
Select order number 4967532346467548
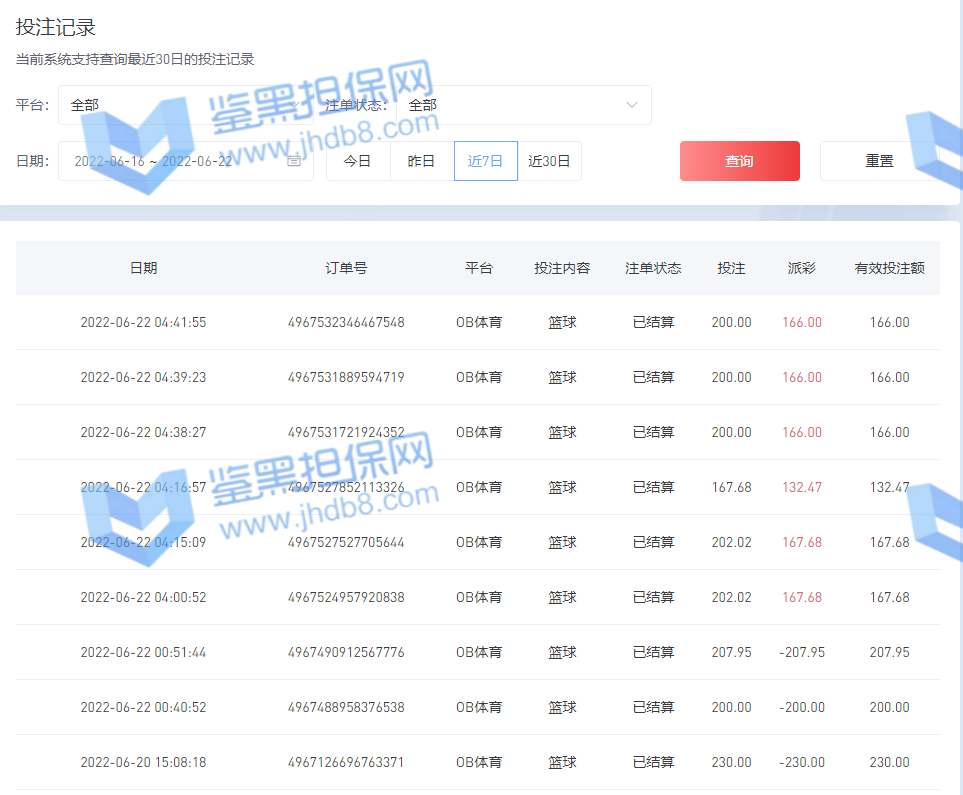[346, 322]
